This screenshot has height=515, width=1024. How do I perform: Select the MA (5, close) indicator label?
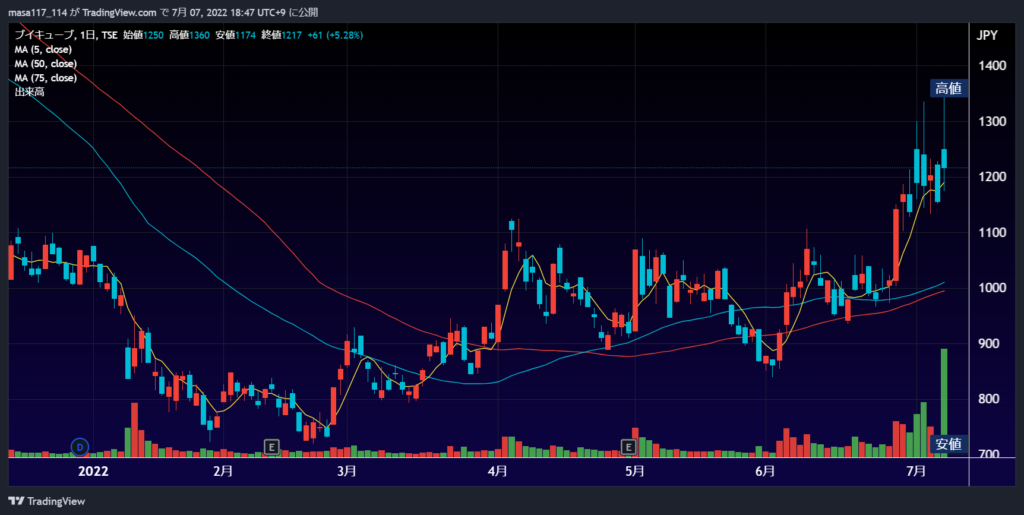[x=43, y=50]
